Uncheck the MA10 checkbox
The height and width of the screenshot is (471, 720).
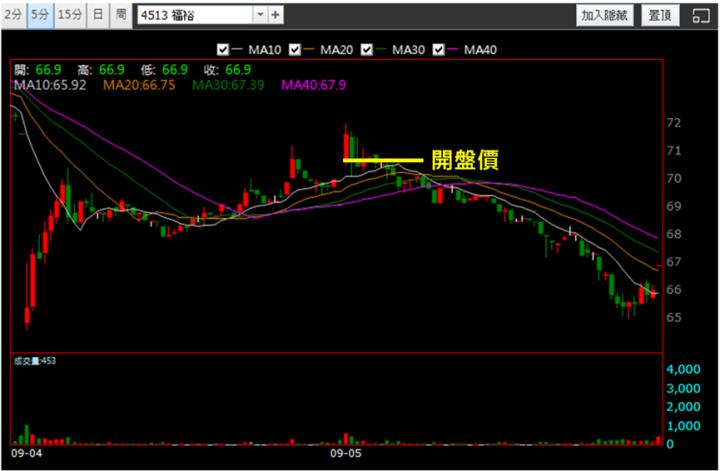[x=223, y=50]
